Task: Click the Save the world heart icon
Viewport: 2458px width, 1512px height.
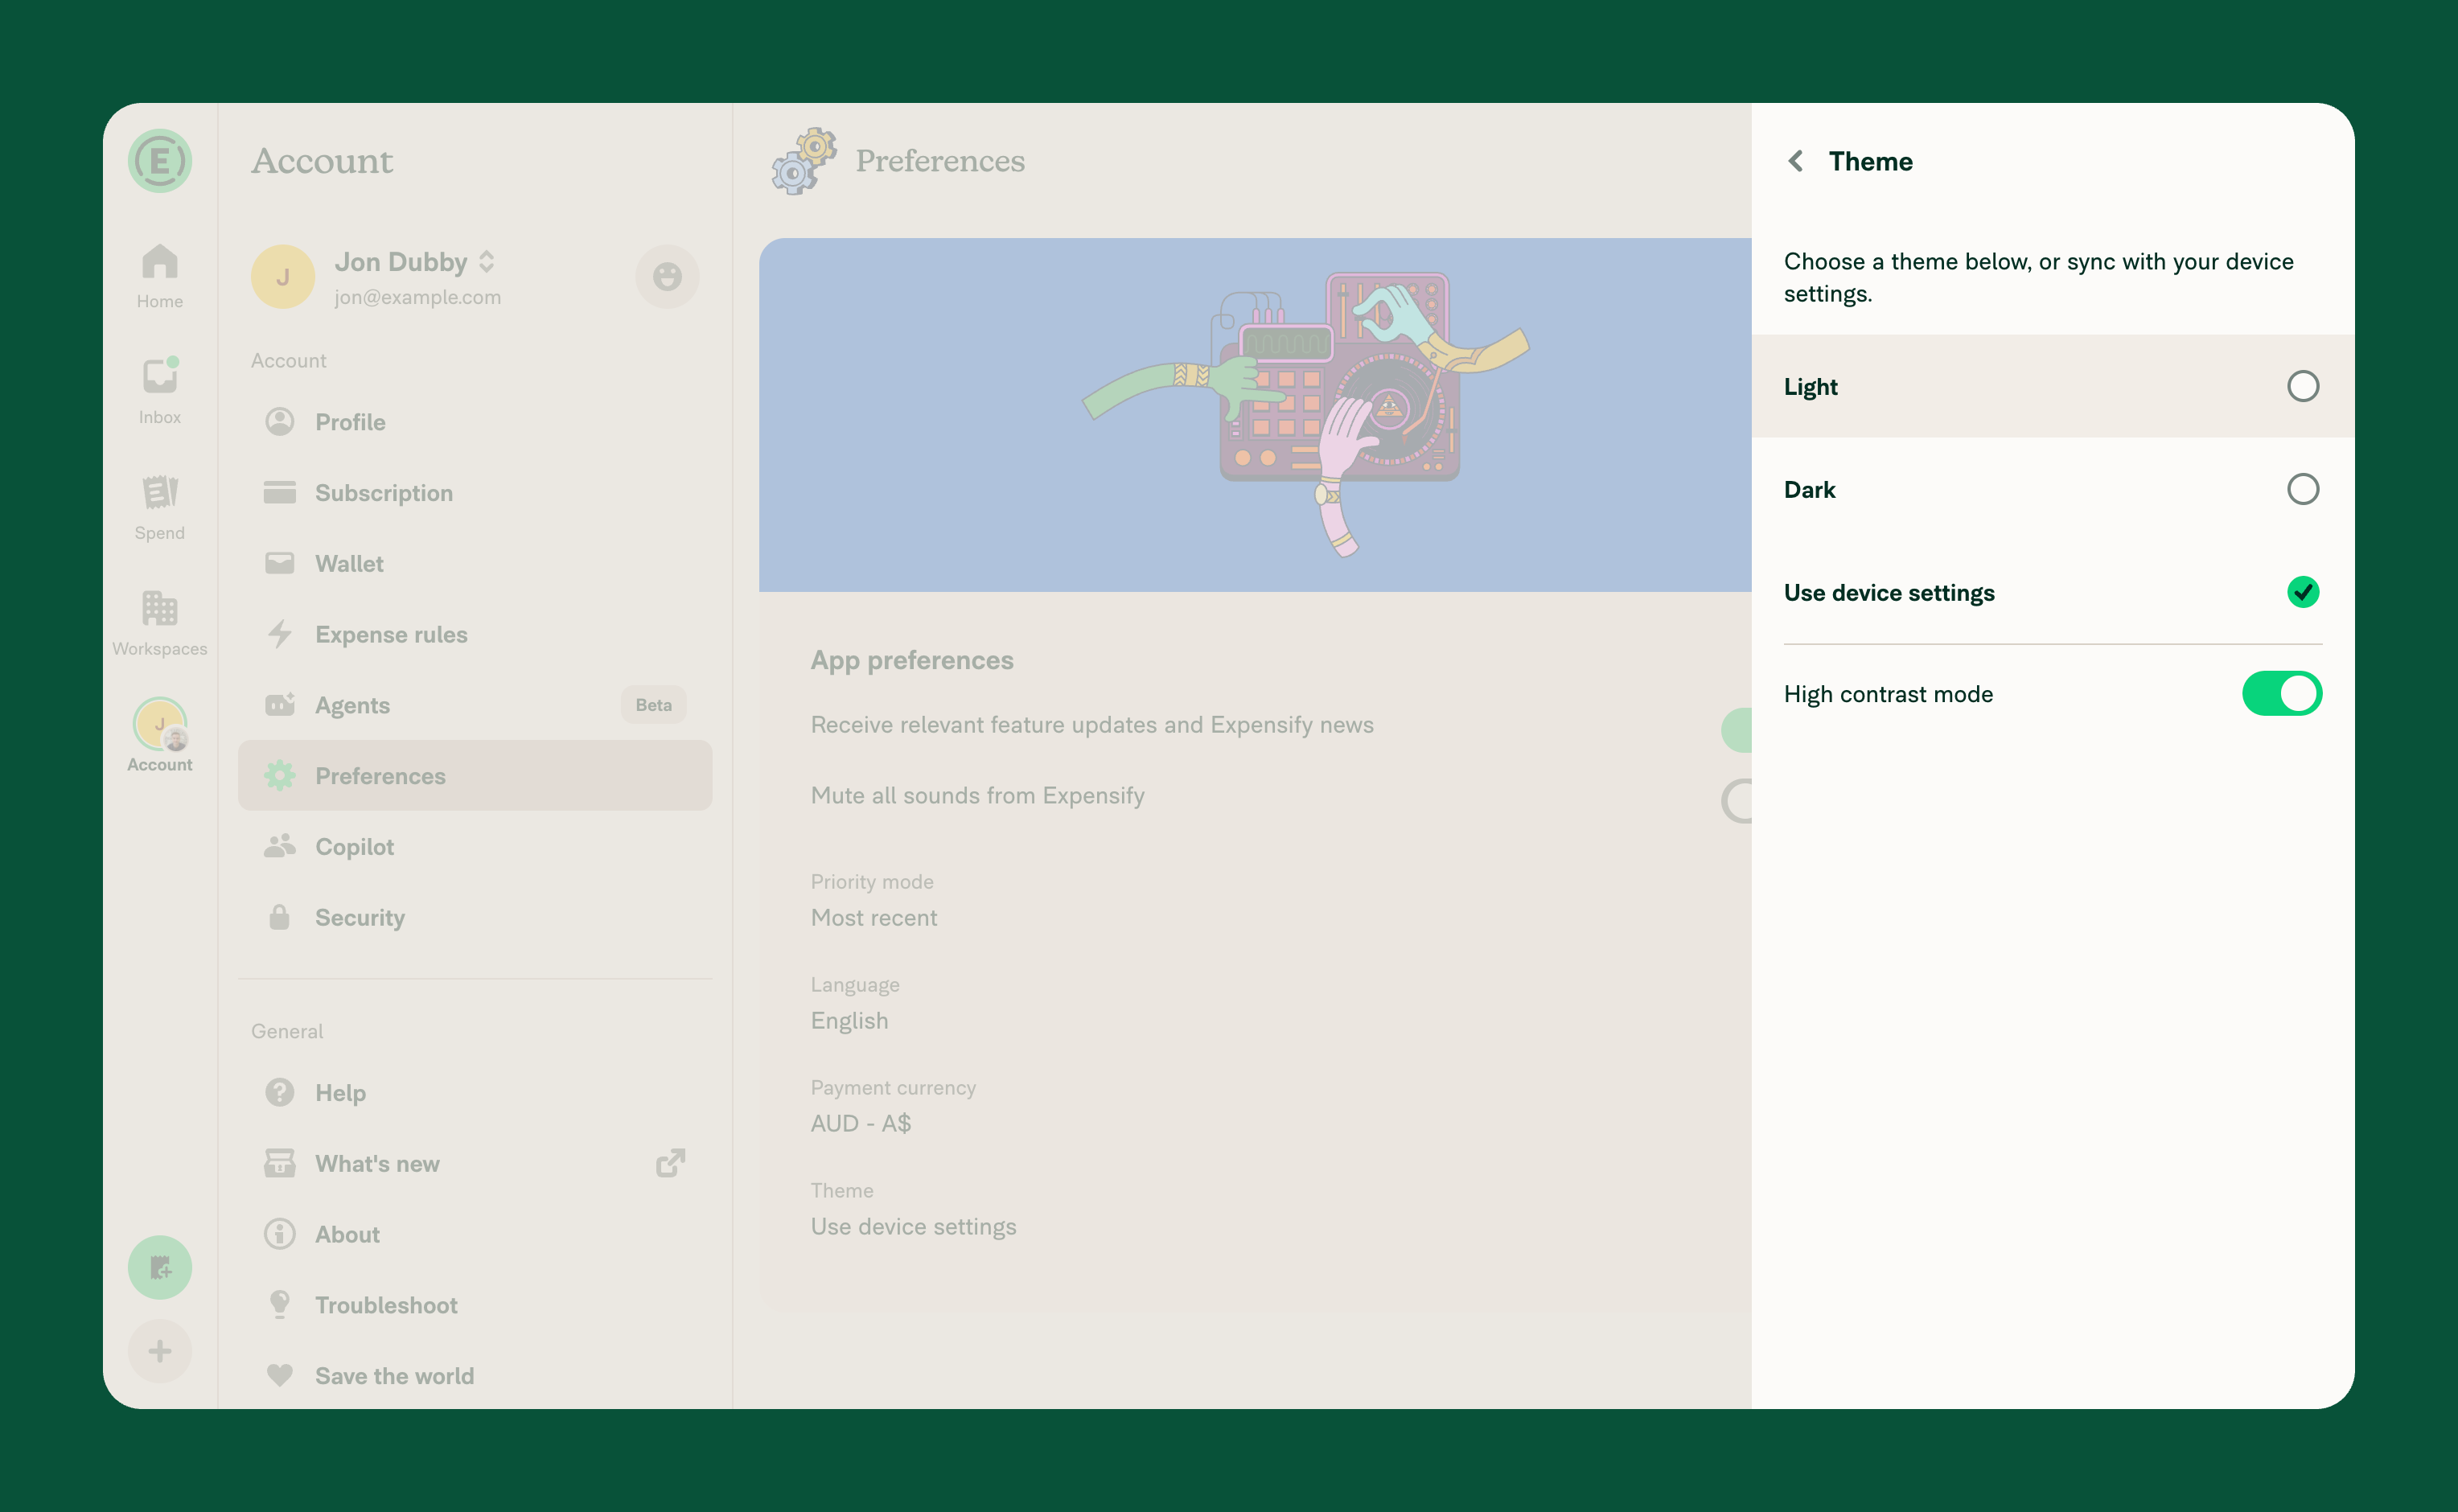Action: (279, 1376)
